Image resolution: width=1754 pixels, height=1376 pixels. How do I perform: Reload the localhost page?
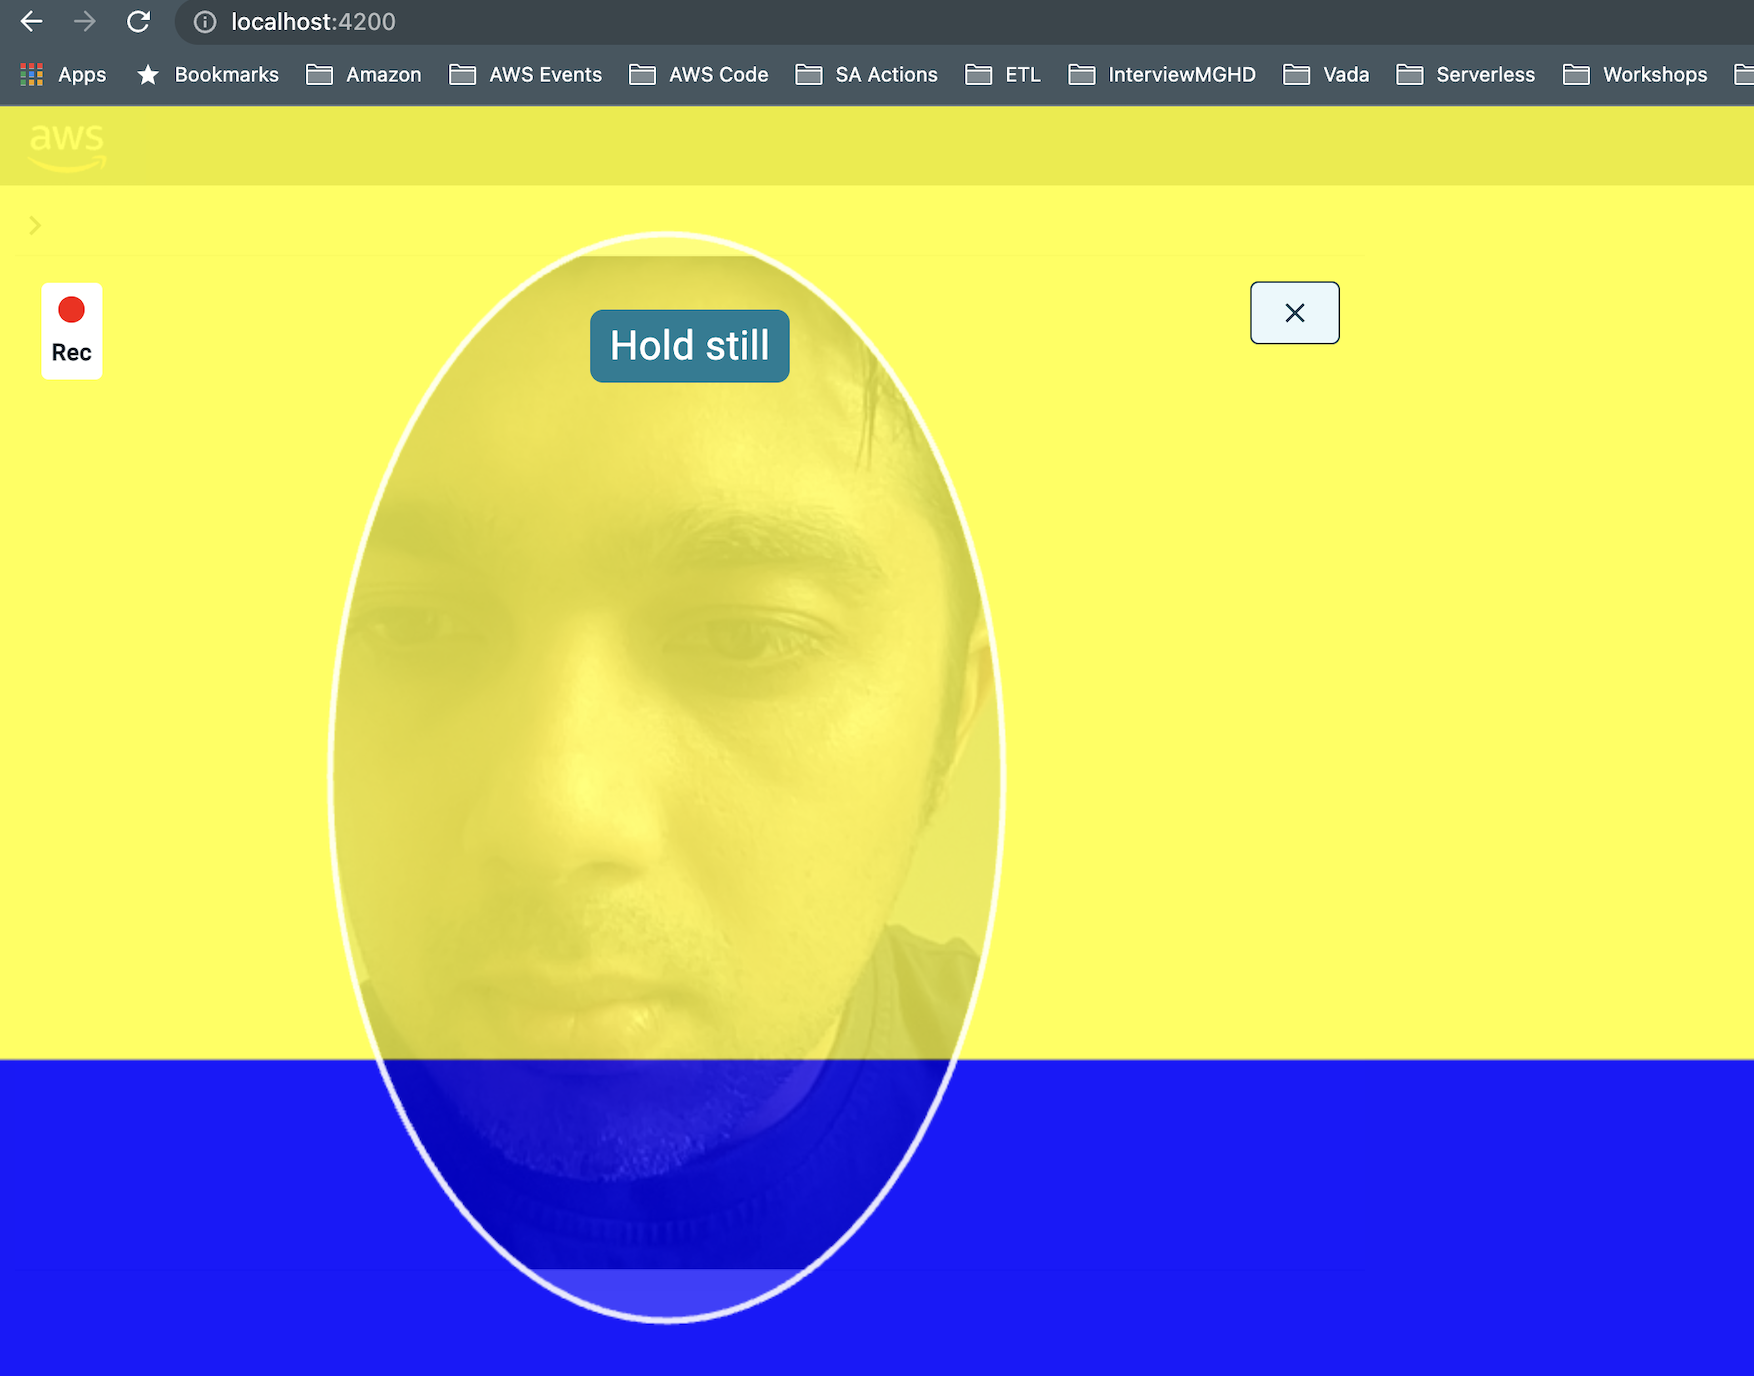(x=139, y=21)
